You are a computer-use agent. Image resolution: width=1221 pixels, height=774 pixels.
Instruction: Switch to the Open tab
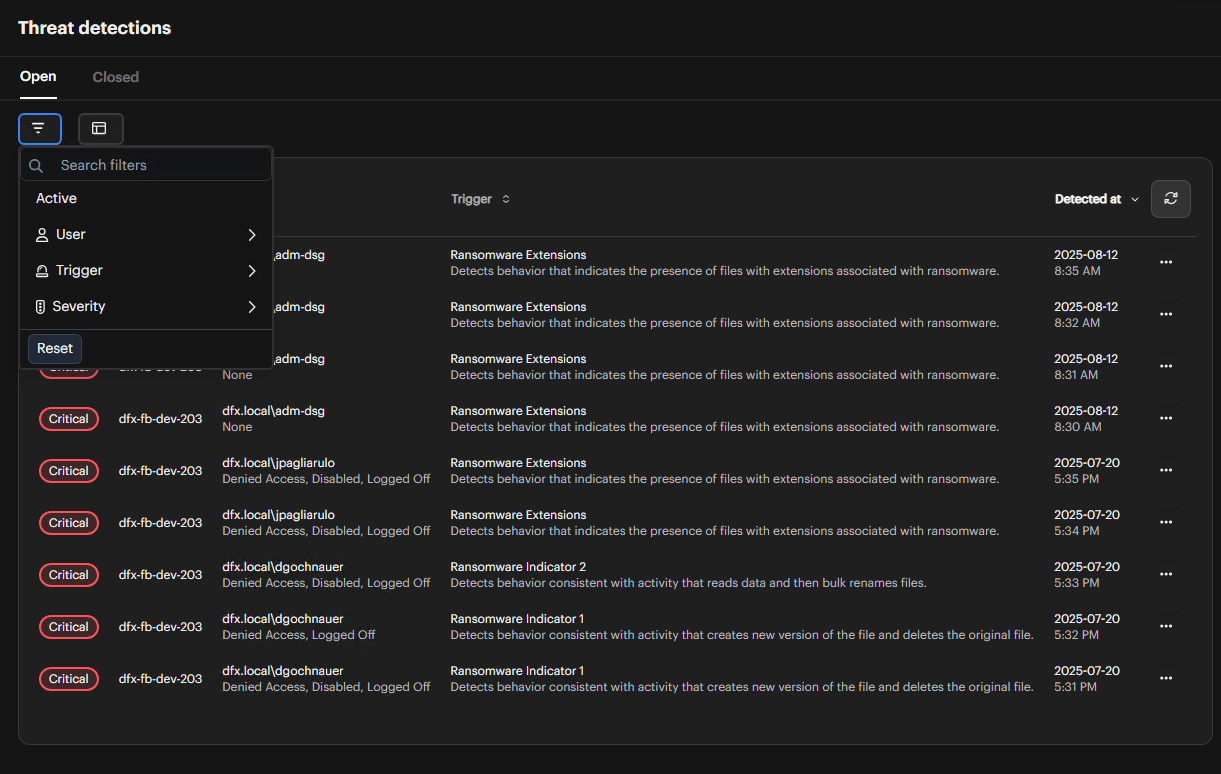coord(38,77)
